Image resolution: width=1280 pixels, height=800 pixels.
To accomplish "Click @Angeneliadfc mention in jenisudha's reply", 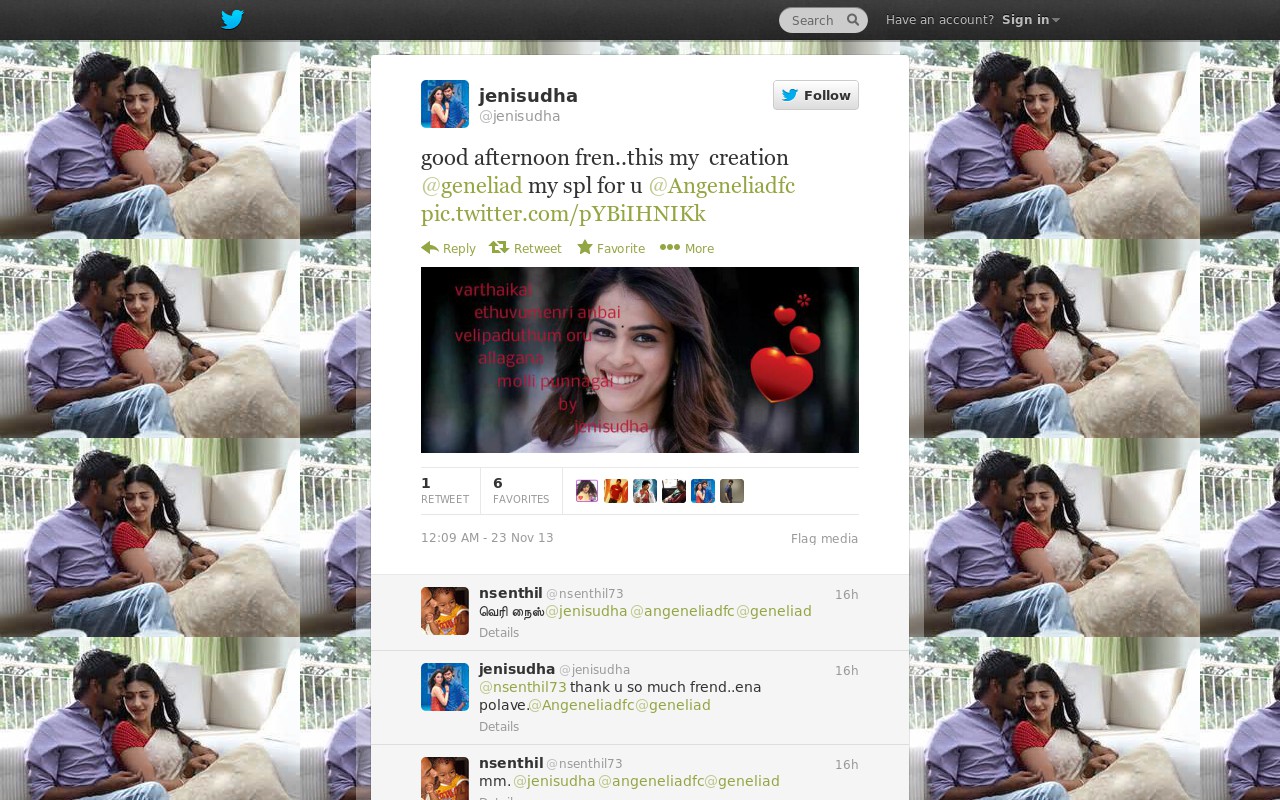I will pos(581,705).
